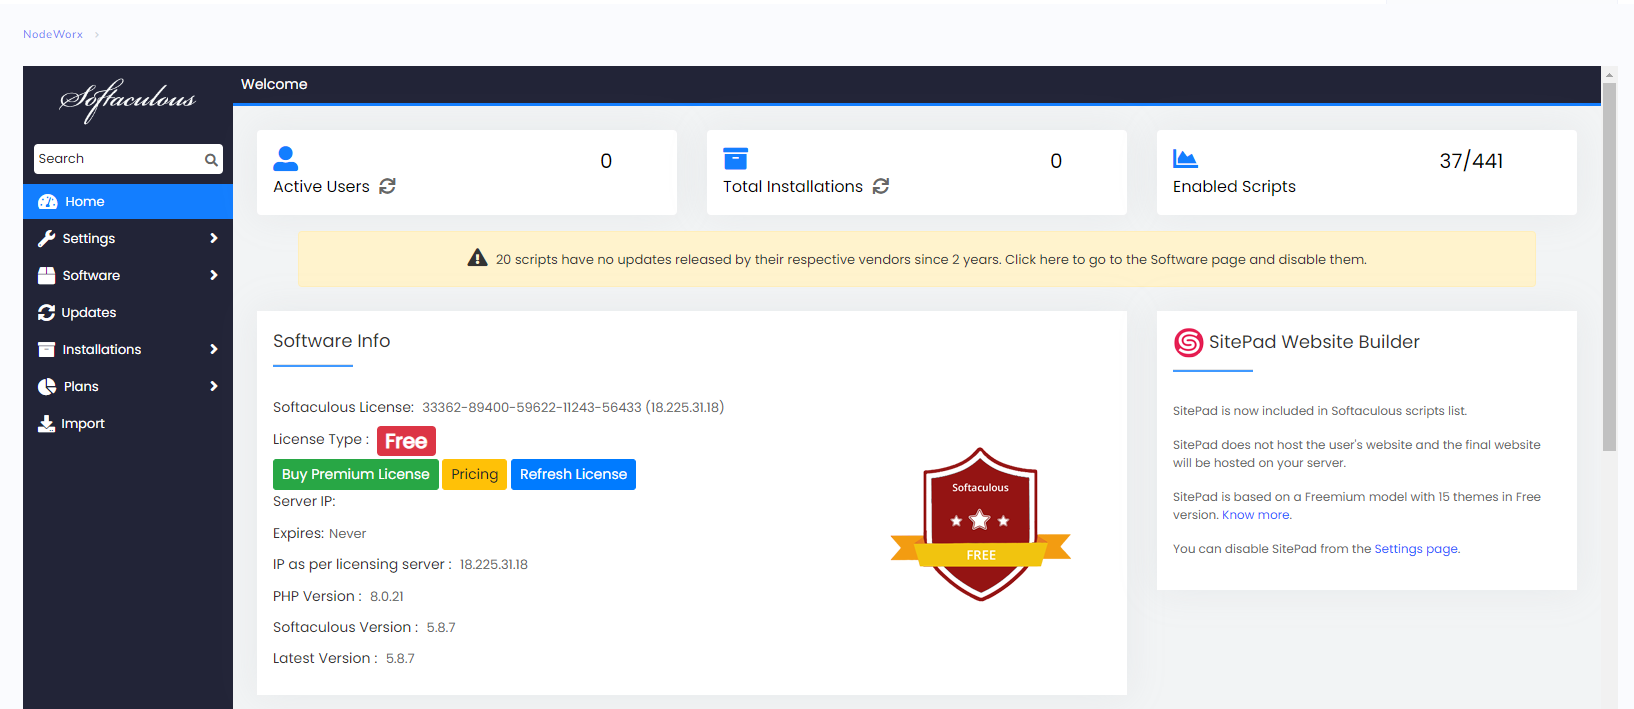Image resolution: width=1634 pixels, height=709 pixels.
Task: Click the Software box icon in the sidebar
Action: point(46,276)
